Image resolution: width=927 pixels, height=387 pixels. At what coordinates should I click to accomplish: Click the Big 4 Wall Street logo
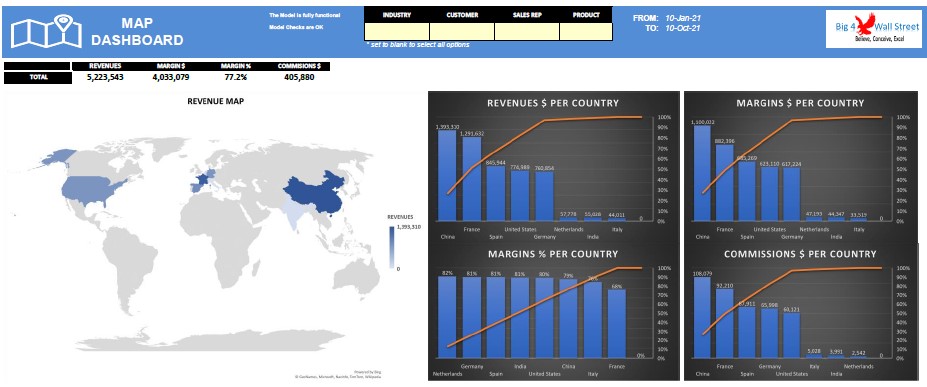pos(873,29)
